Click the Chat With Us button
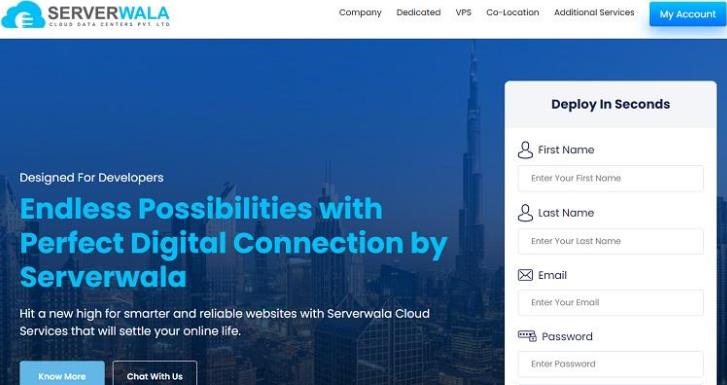This screenshot has width=727, height=385. tap(155, 374)
